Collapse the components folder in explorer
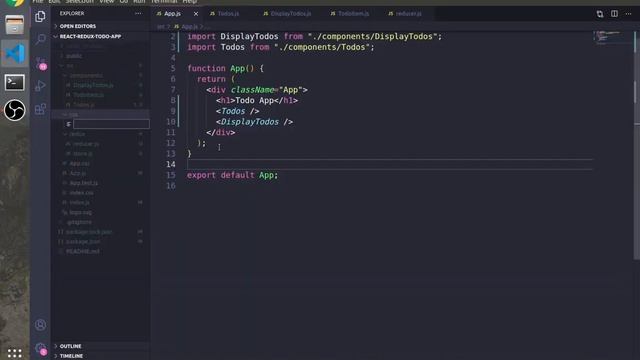The image size is (640, 360). (85, 75)
